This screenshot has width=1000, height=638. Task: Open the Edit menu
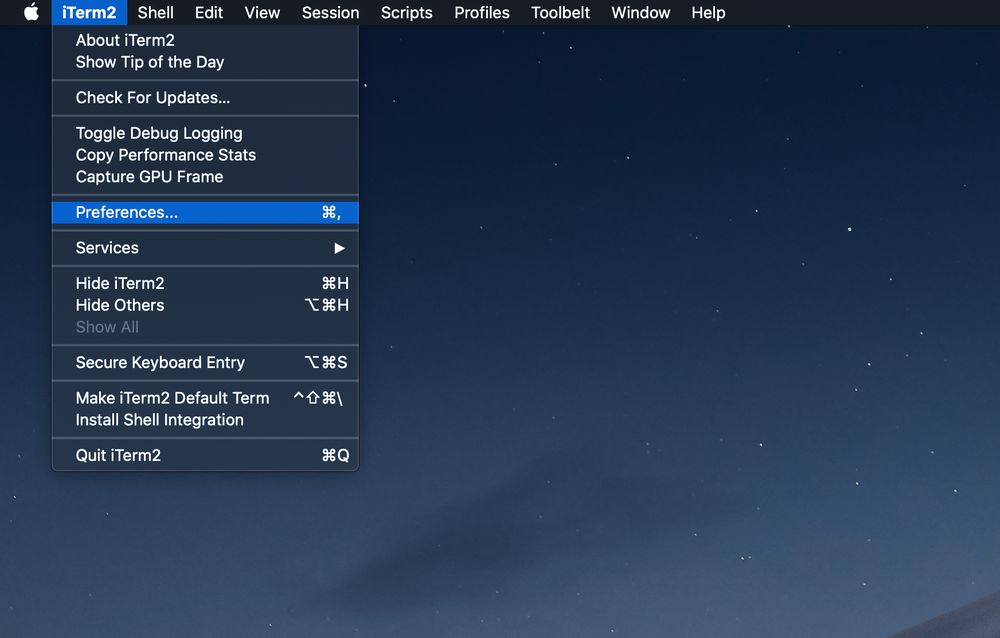[209, 12]
